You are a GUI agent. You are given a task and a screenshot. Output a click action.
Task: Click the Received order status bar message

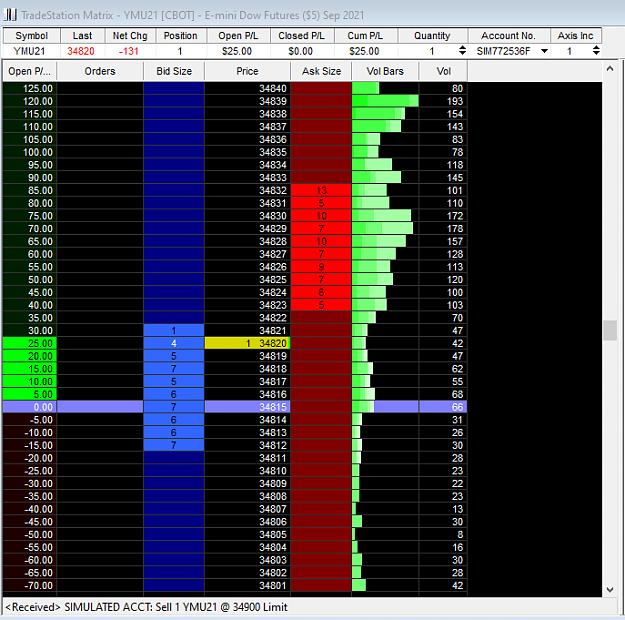coord(146,607)
